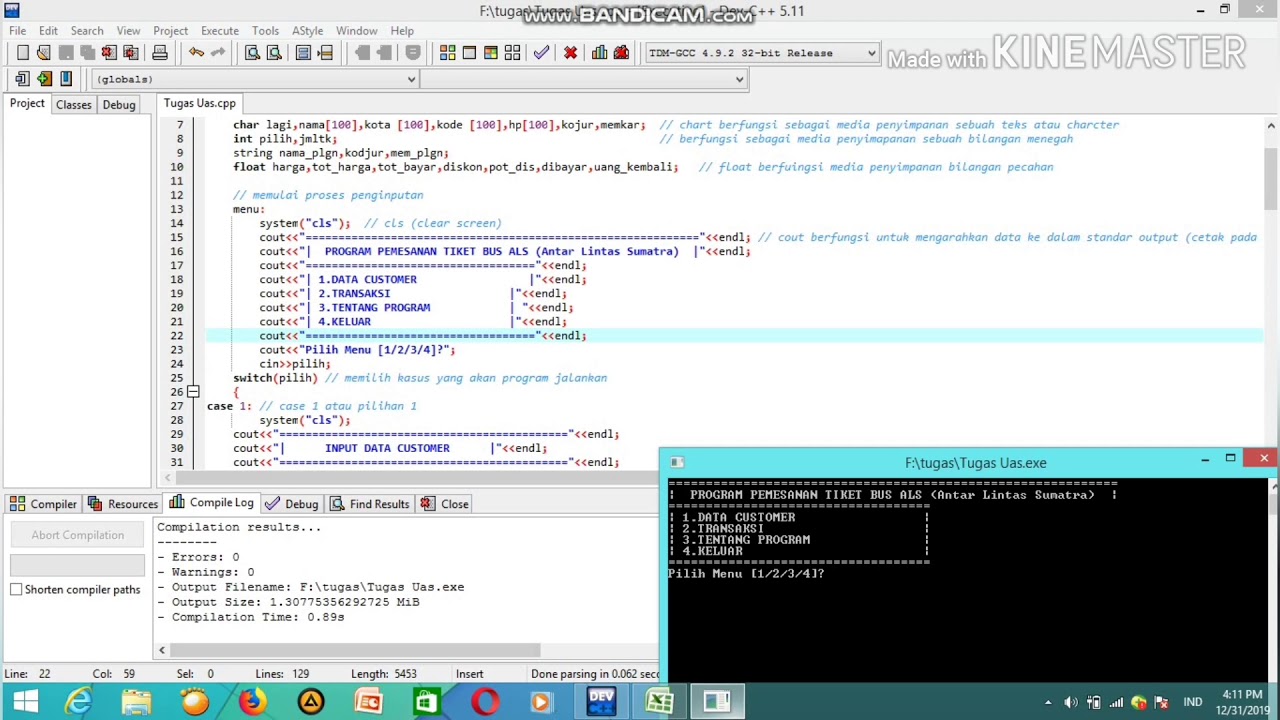Viewport: 1280px width, 720px height.
Task: Click the taskbar volume speaker icon
Action: click(1070, 702)
